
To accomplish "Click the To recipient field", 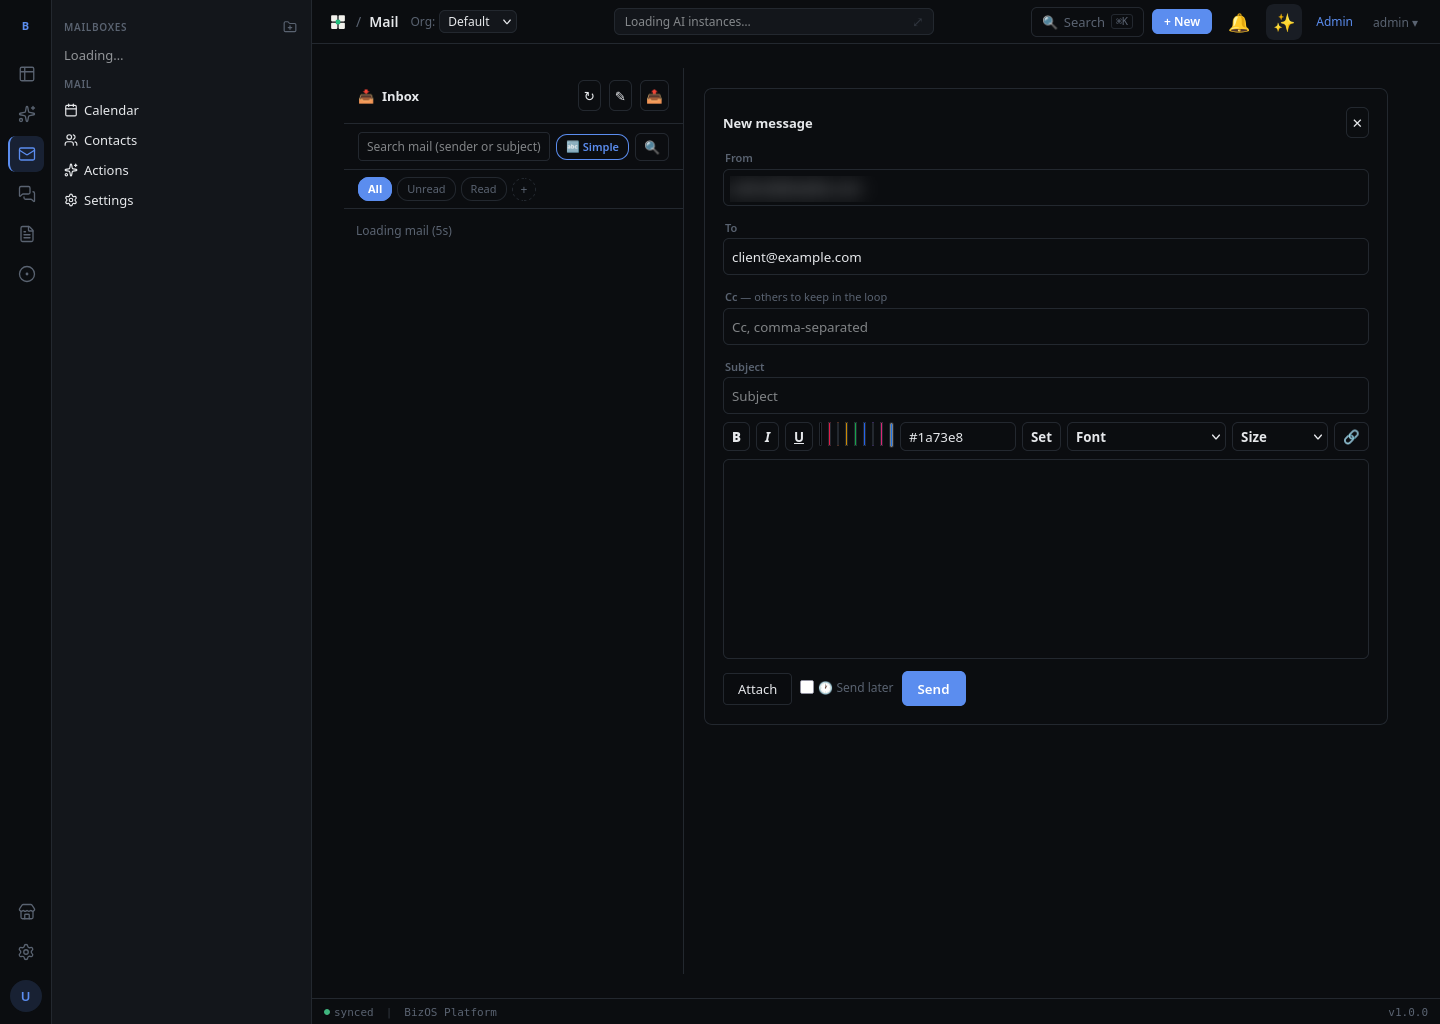I will coord(1046,257).
